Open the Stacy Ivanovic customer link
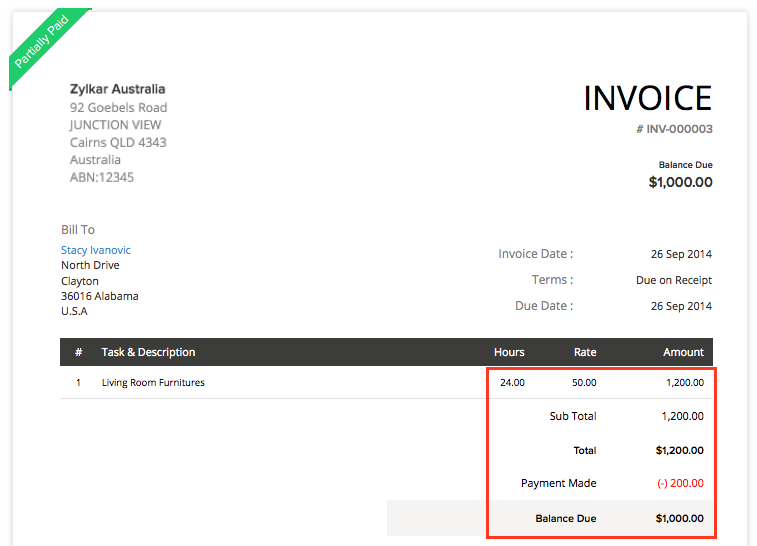Viewport: 757px width, 546px height. click(96, 250)
